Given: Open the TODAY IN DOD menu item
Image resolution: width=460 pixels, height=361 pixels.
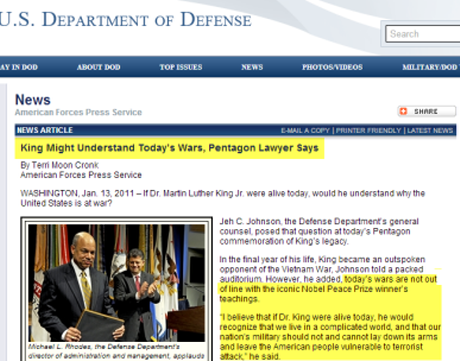Looking at the screenshot, I should 19,67.
